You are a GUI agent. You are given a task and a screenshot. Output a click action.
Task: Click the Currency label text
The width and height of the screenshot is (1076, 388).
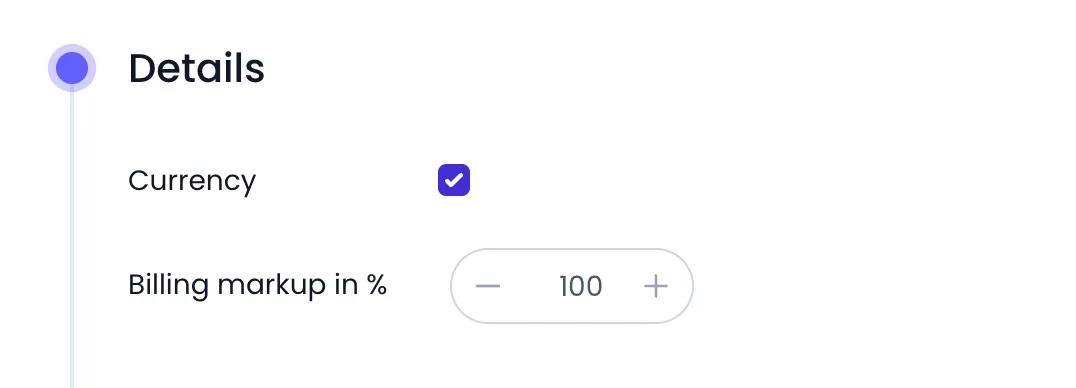pyautogui.click(x=192, y=181)
